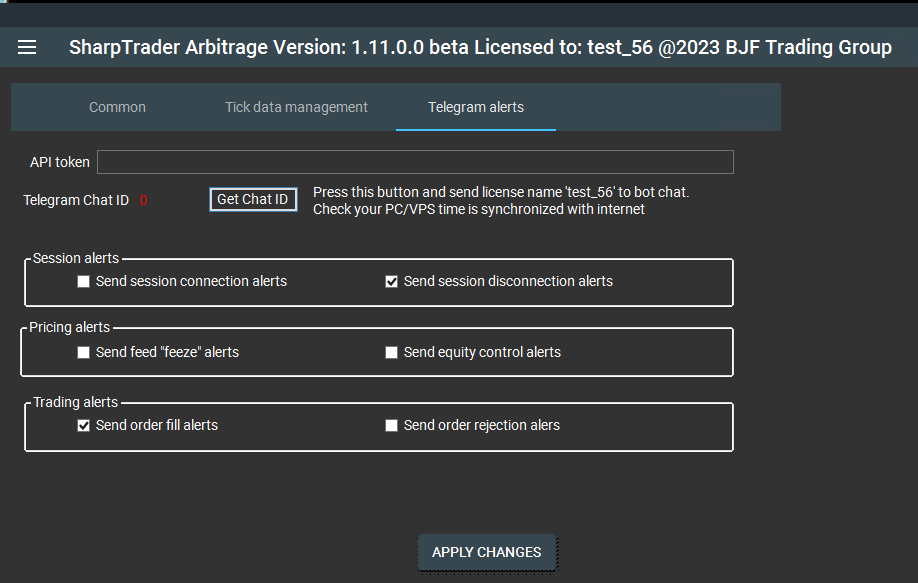918x583 pixels.
Task: Click the "Pricing alerts" group heading
Action: 70,327
